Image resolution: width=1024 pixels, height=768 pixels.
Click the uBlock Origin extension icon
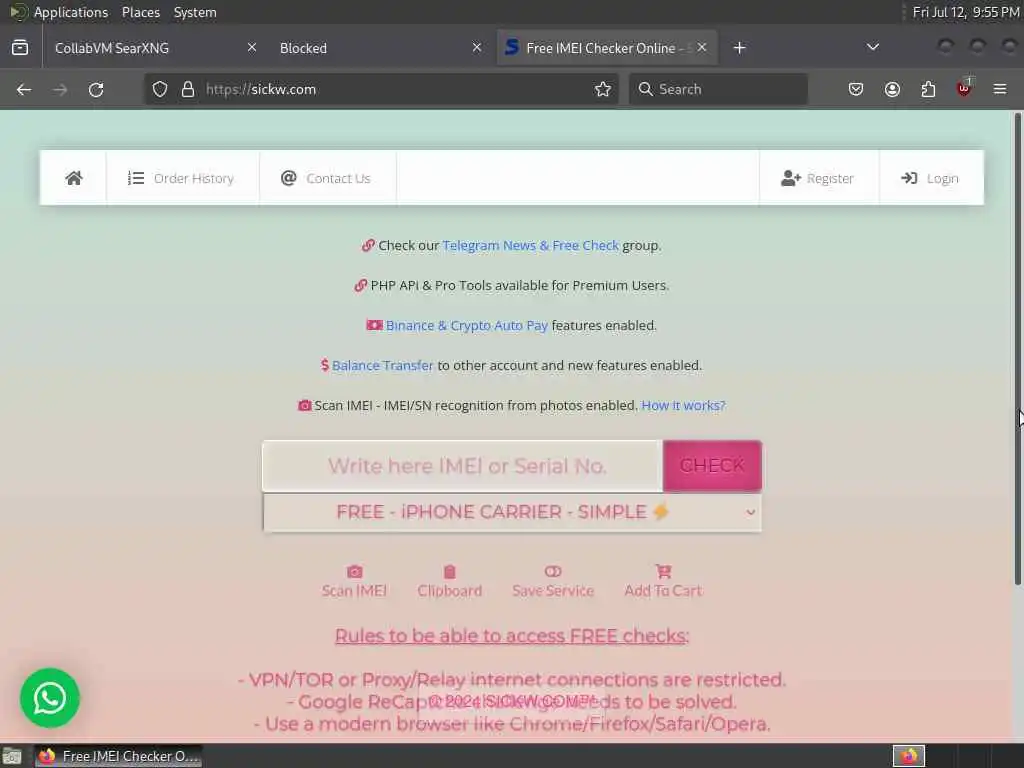coord(964,88)
